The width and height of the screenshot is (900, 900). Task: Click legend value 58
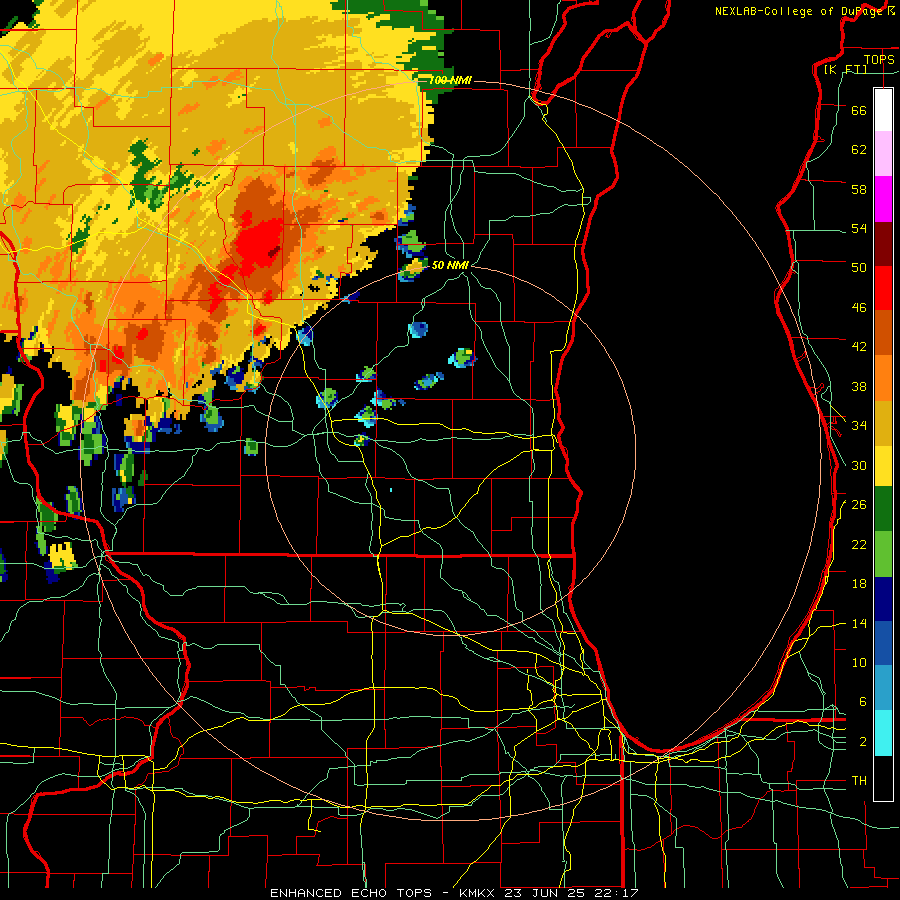point(859,189)
